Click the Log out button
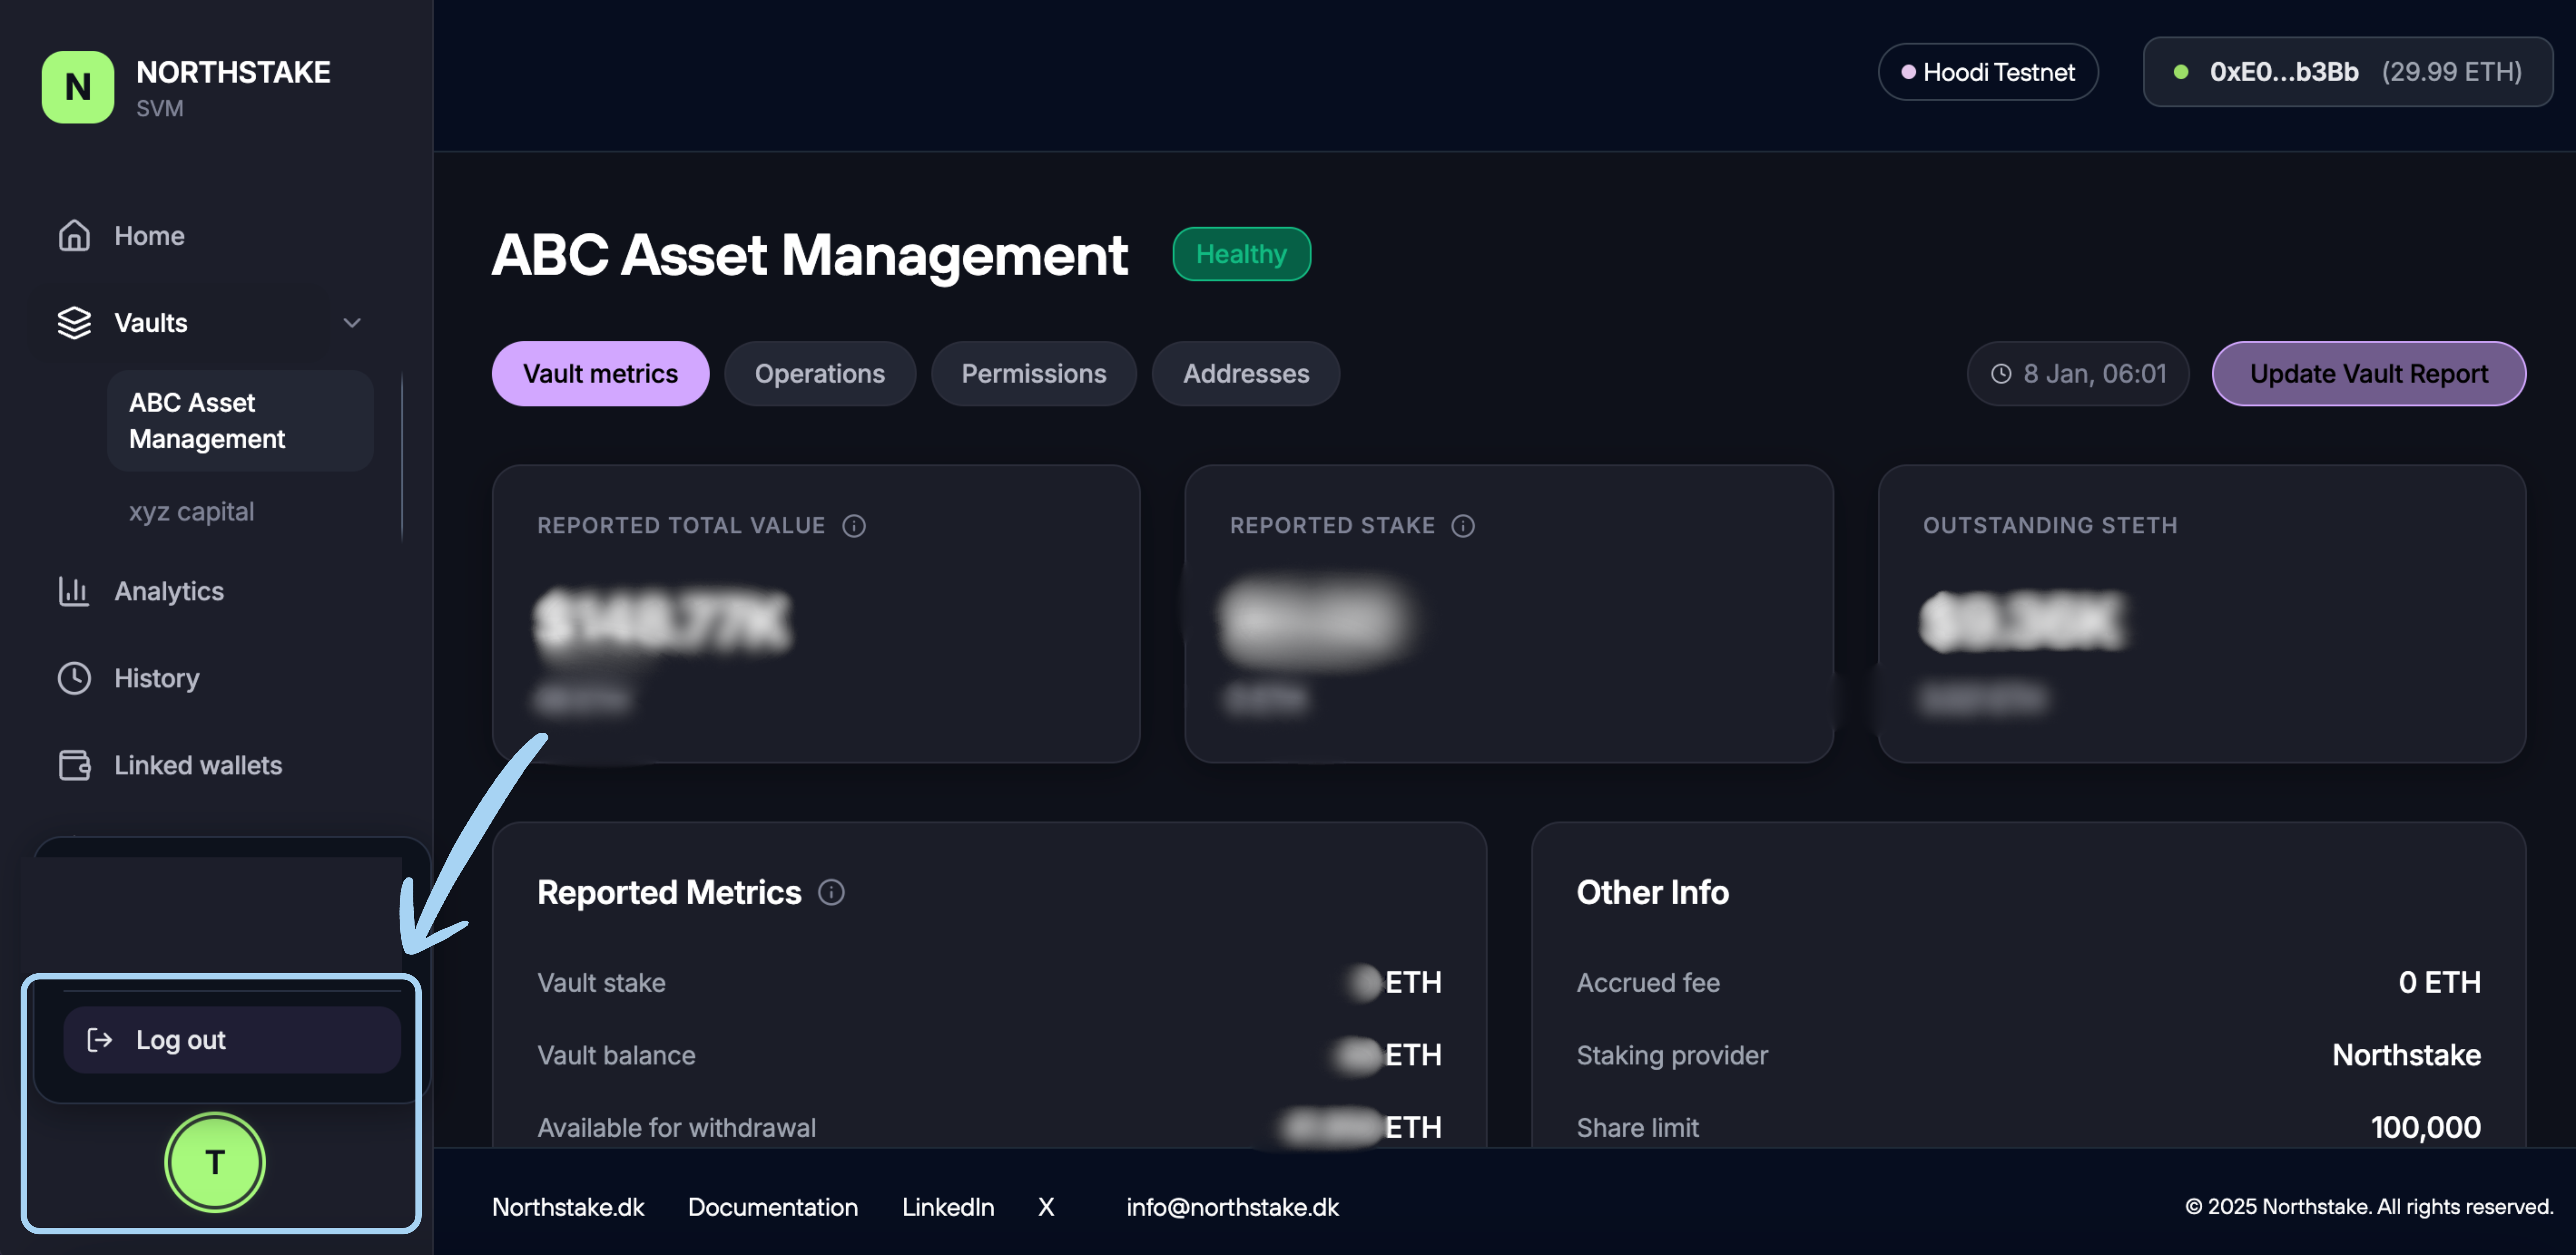The image size is (2576, 1255). pyautogui.click(x=231, y=1040)
